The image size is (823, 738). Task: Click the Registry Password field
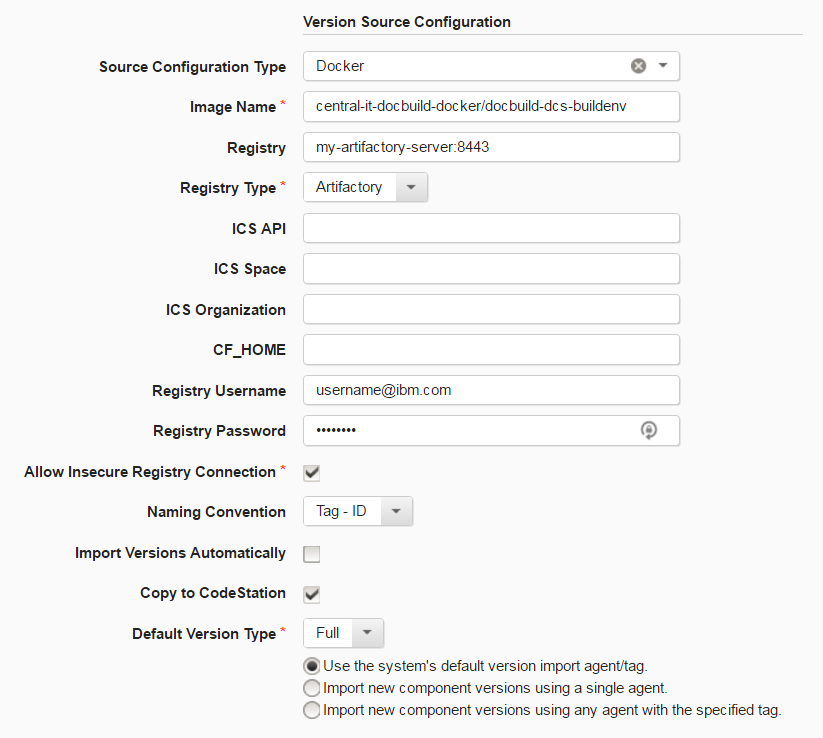(x=470, y=430)
